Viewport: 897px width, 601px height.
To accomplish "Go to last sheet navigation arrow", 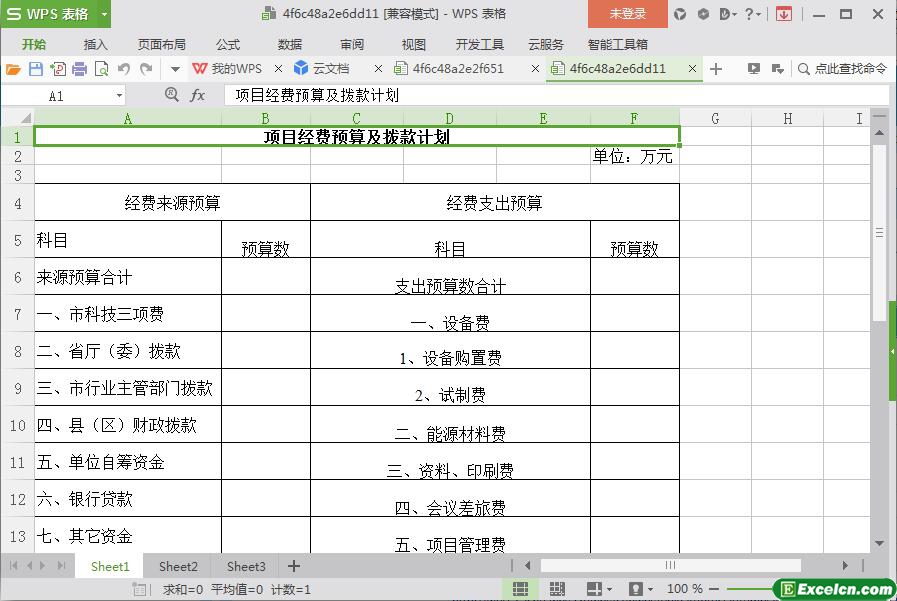I will click(x=61, y=566).
